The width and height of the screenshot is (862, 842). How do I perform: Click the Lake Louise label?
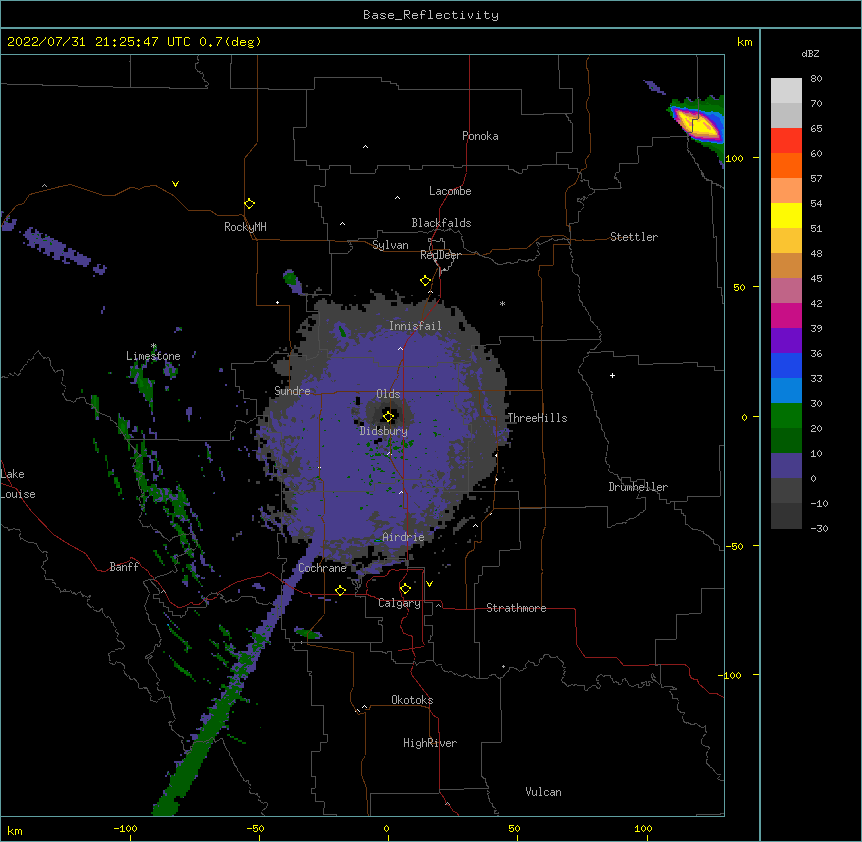click(x=18, y=484)
